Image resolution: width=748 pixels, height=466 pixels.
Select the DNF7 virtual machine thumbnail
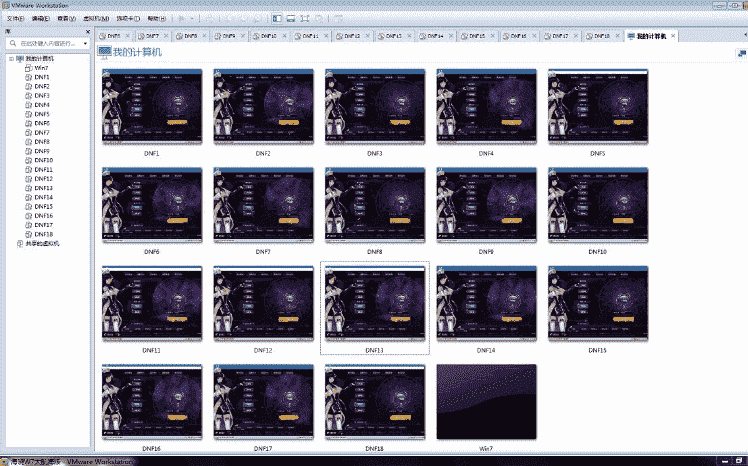pos(263,205)
